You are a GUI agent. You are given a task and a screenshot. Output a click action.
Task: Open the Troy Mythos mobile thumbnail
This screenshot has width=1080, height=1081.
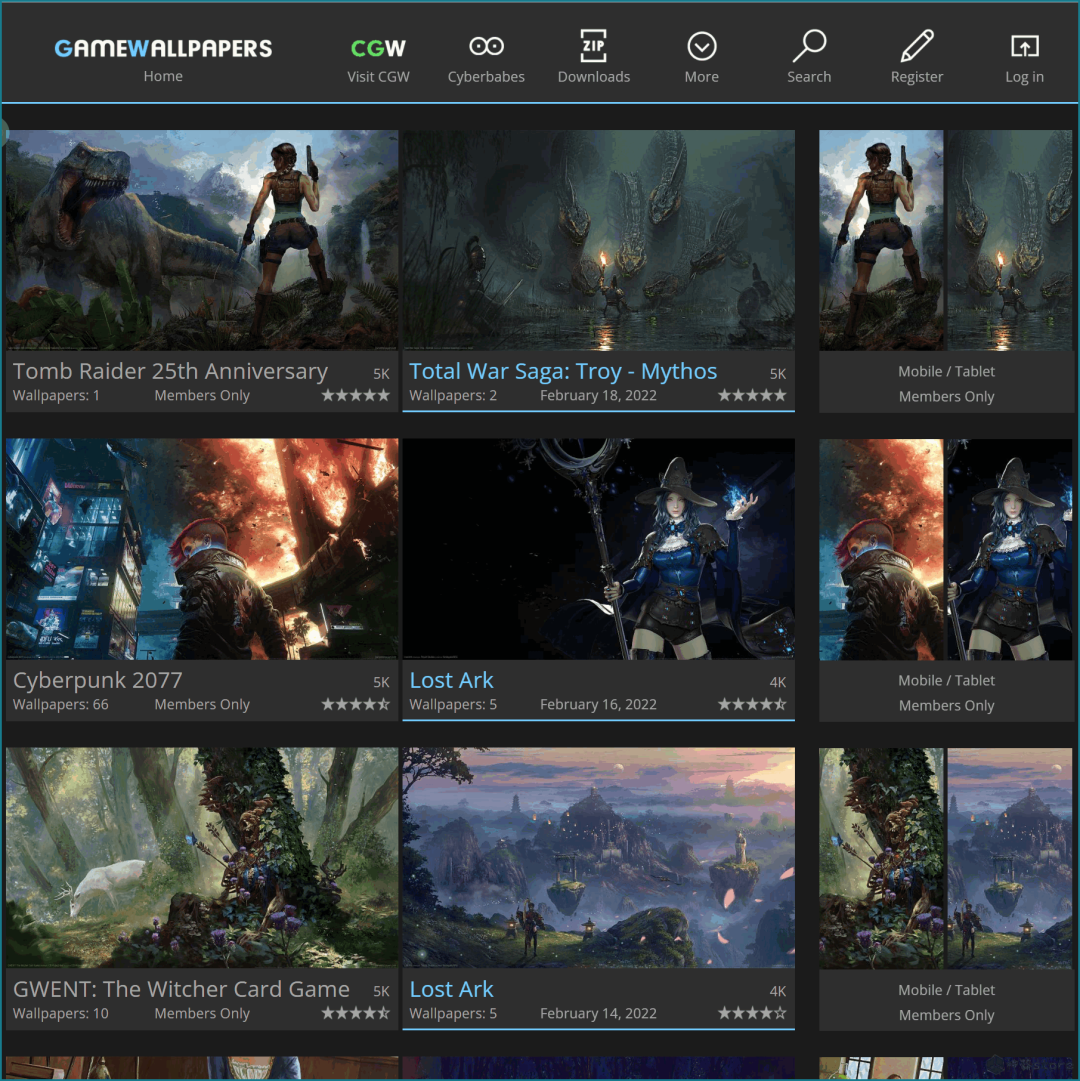click(x=1010, y=240)
